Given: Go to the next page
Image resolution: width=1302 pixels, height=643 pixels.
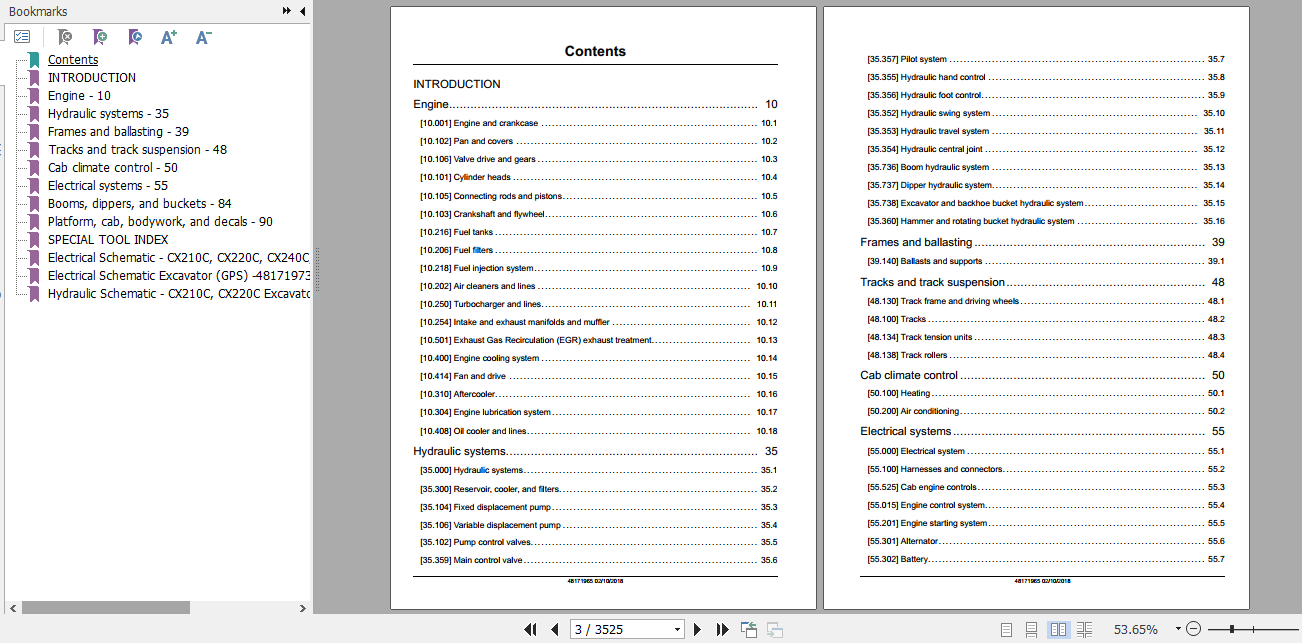Looking at the screenshot, I should [698, 629].
